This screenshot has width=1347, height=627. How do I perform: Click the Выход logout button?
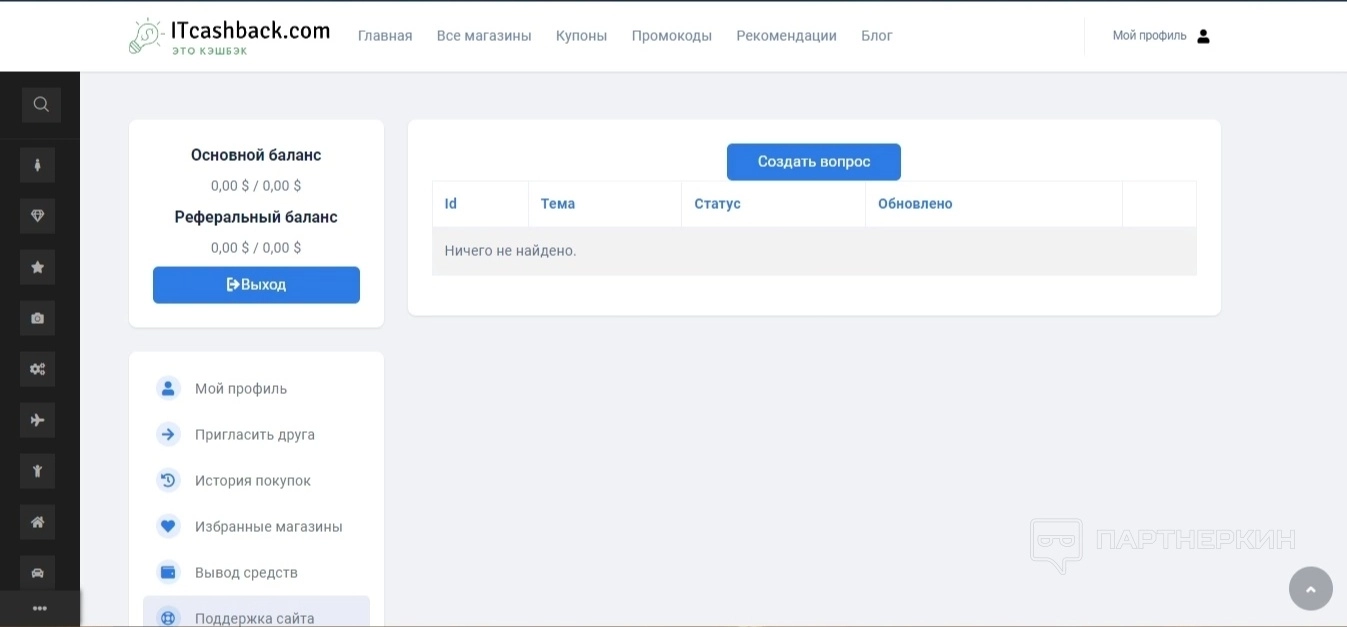click(x=256, y=285)
